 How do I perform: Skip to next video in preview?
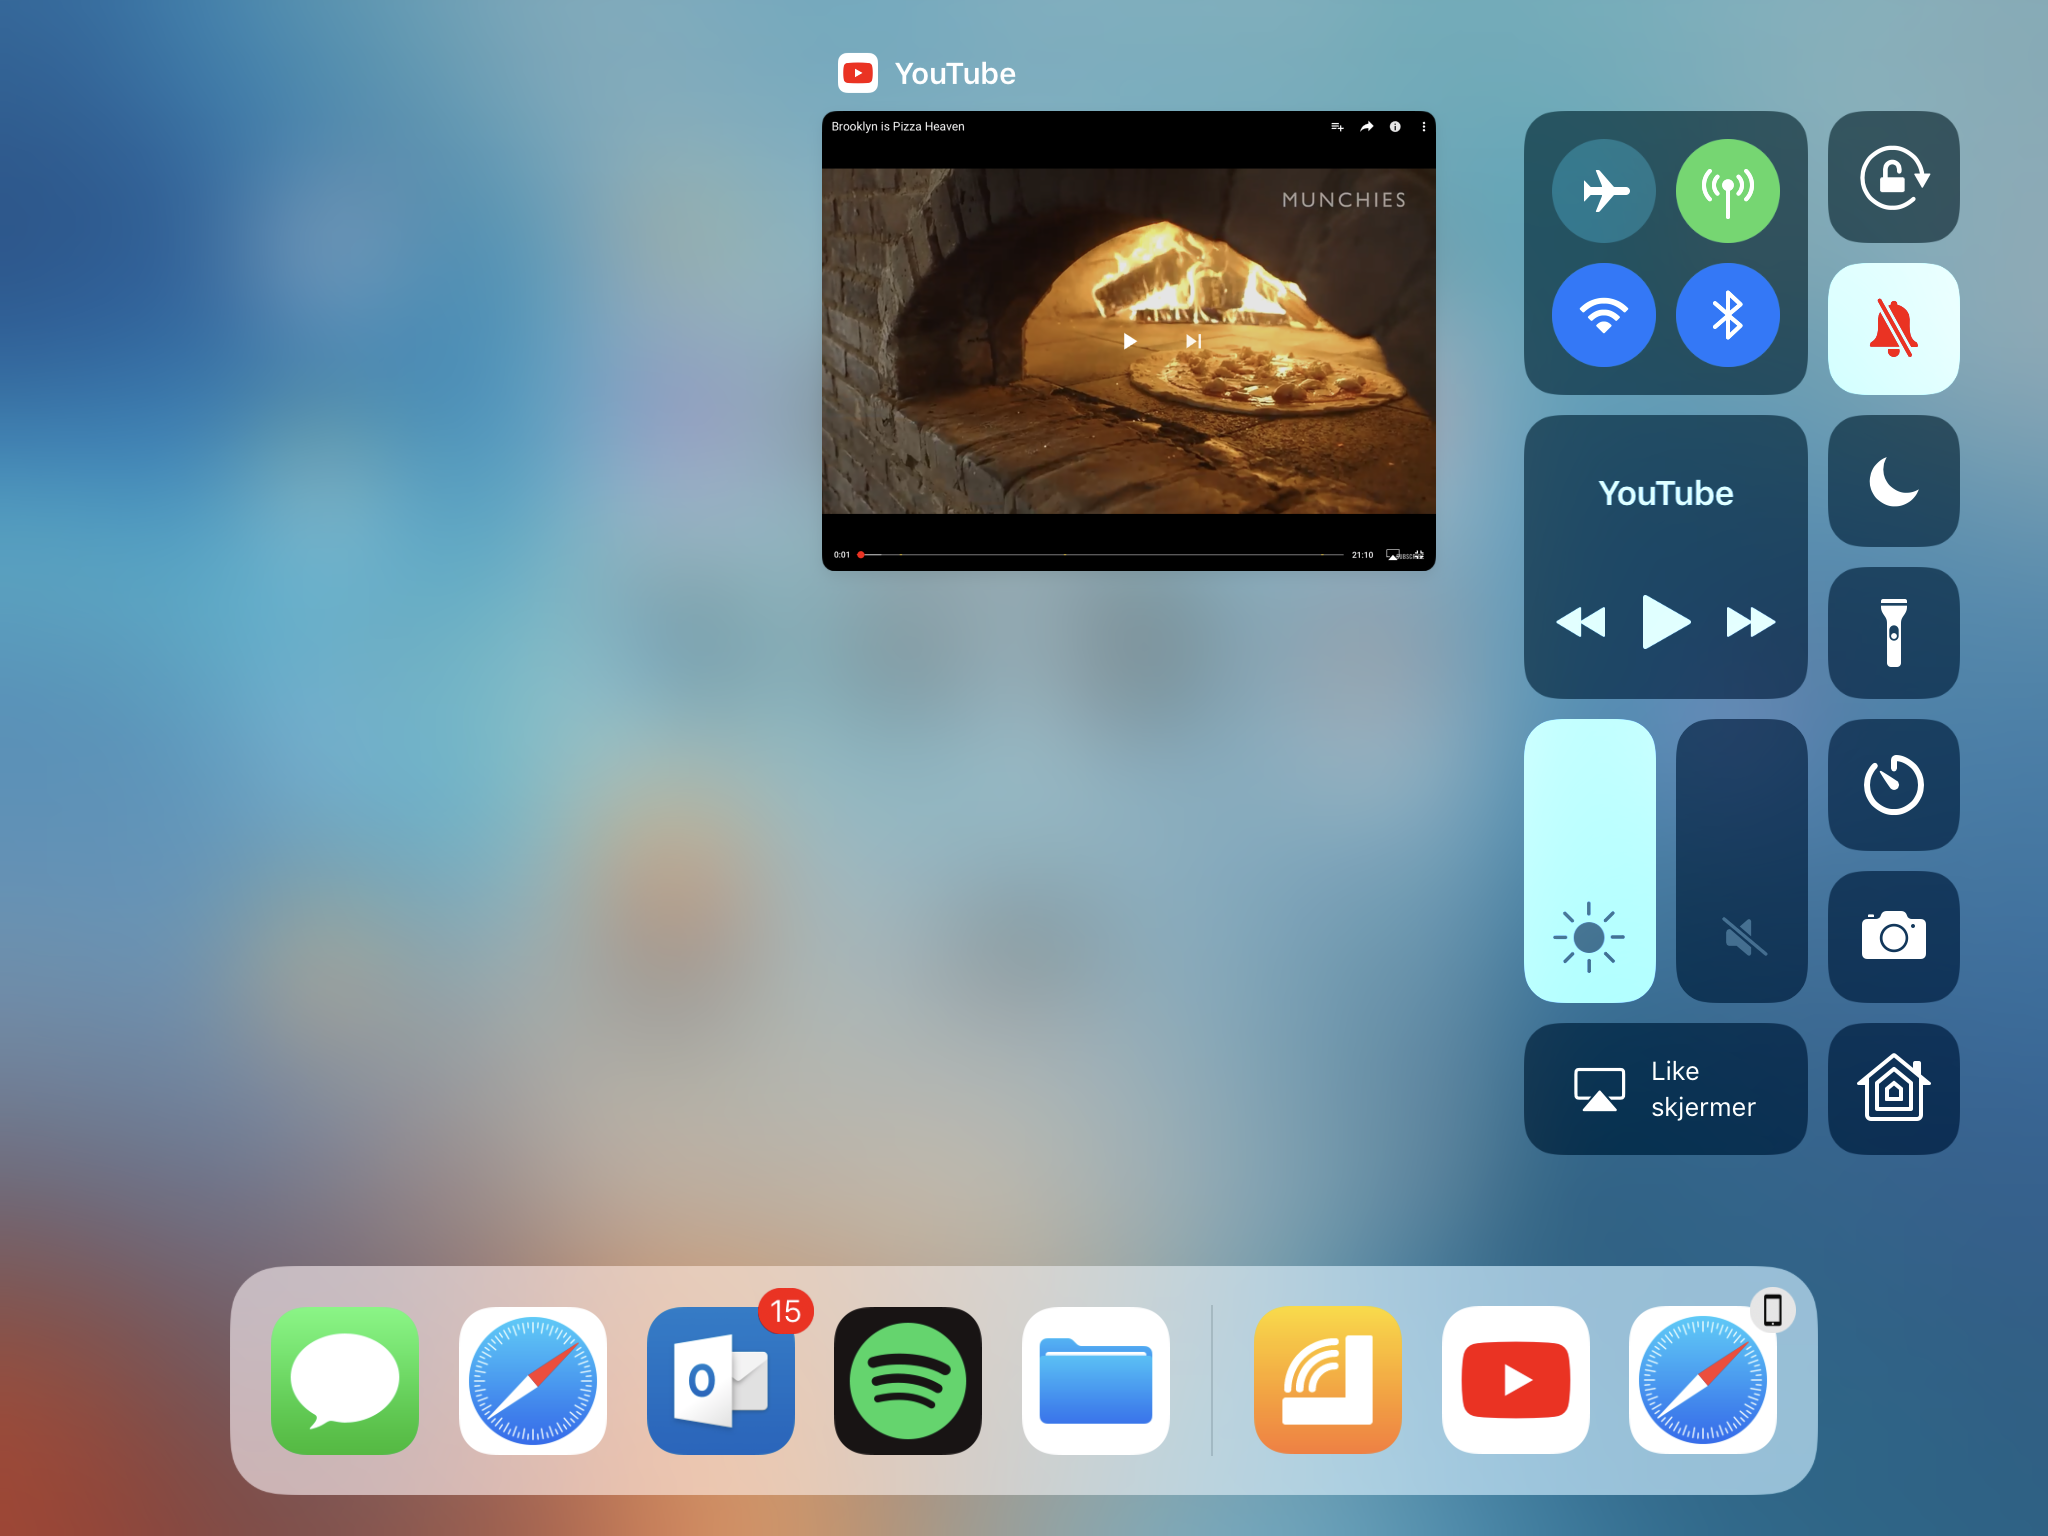click(1193, 341)
